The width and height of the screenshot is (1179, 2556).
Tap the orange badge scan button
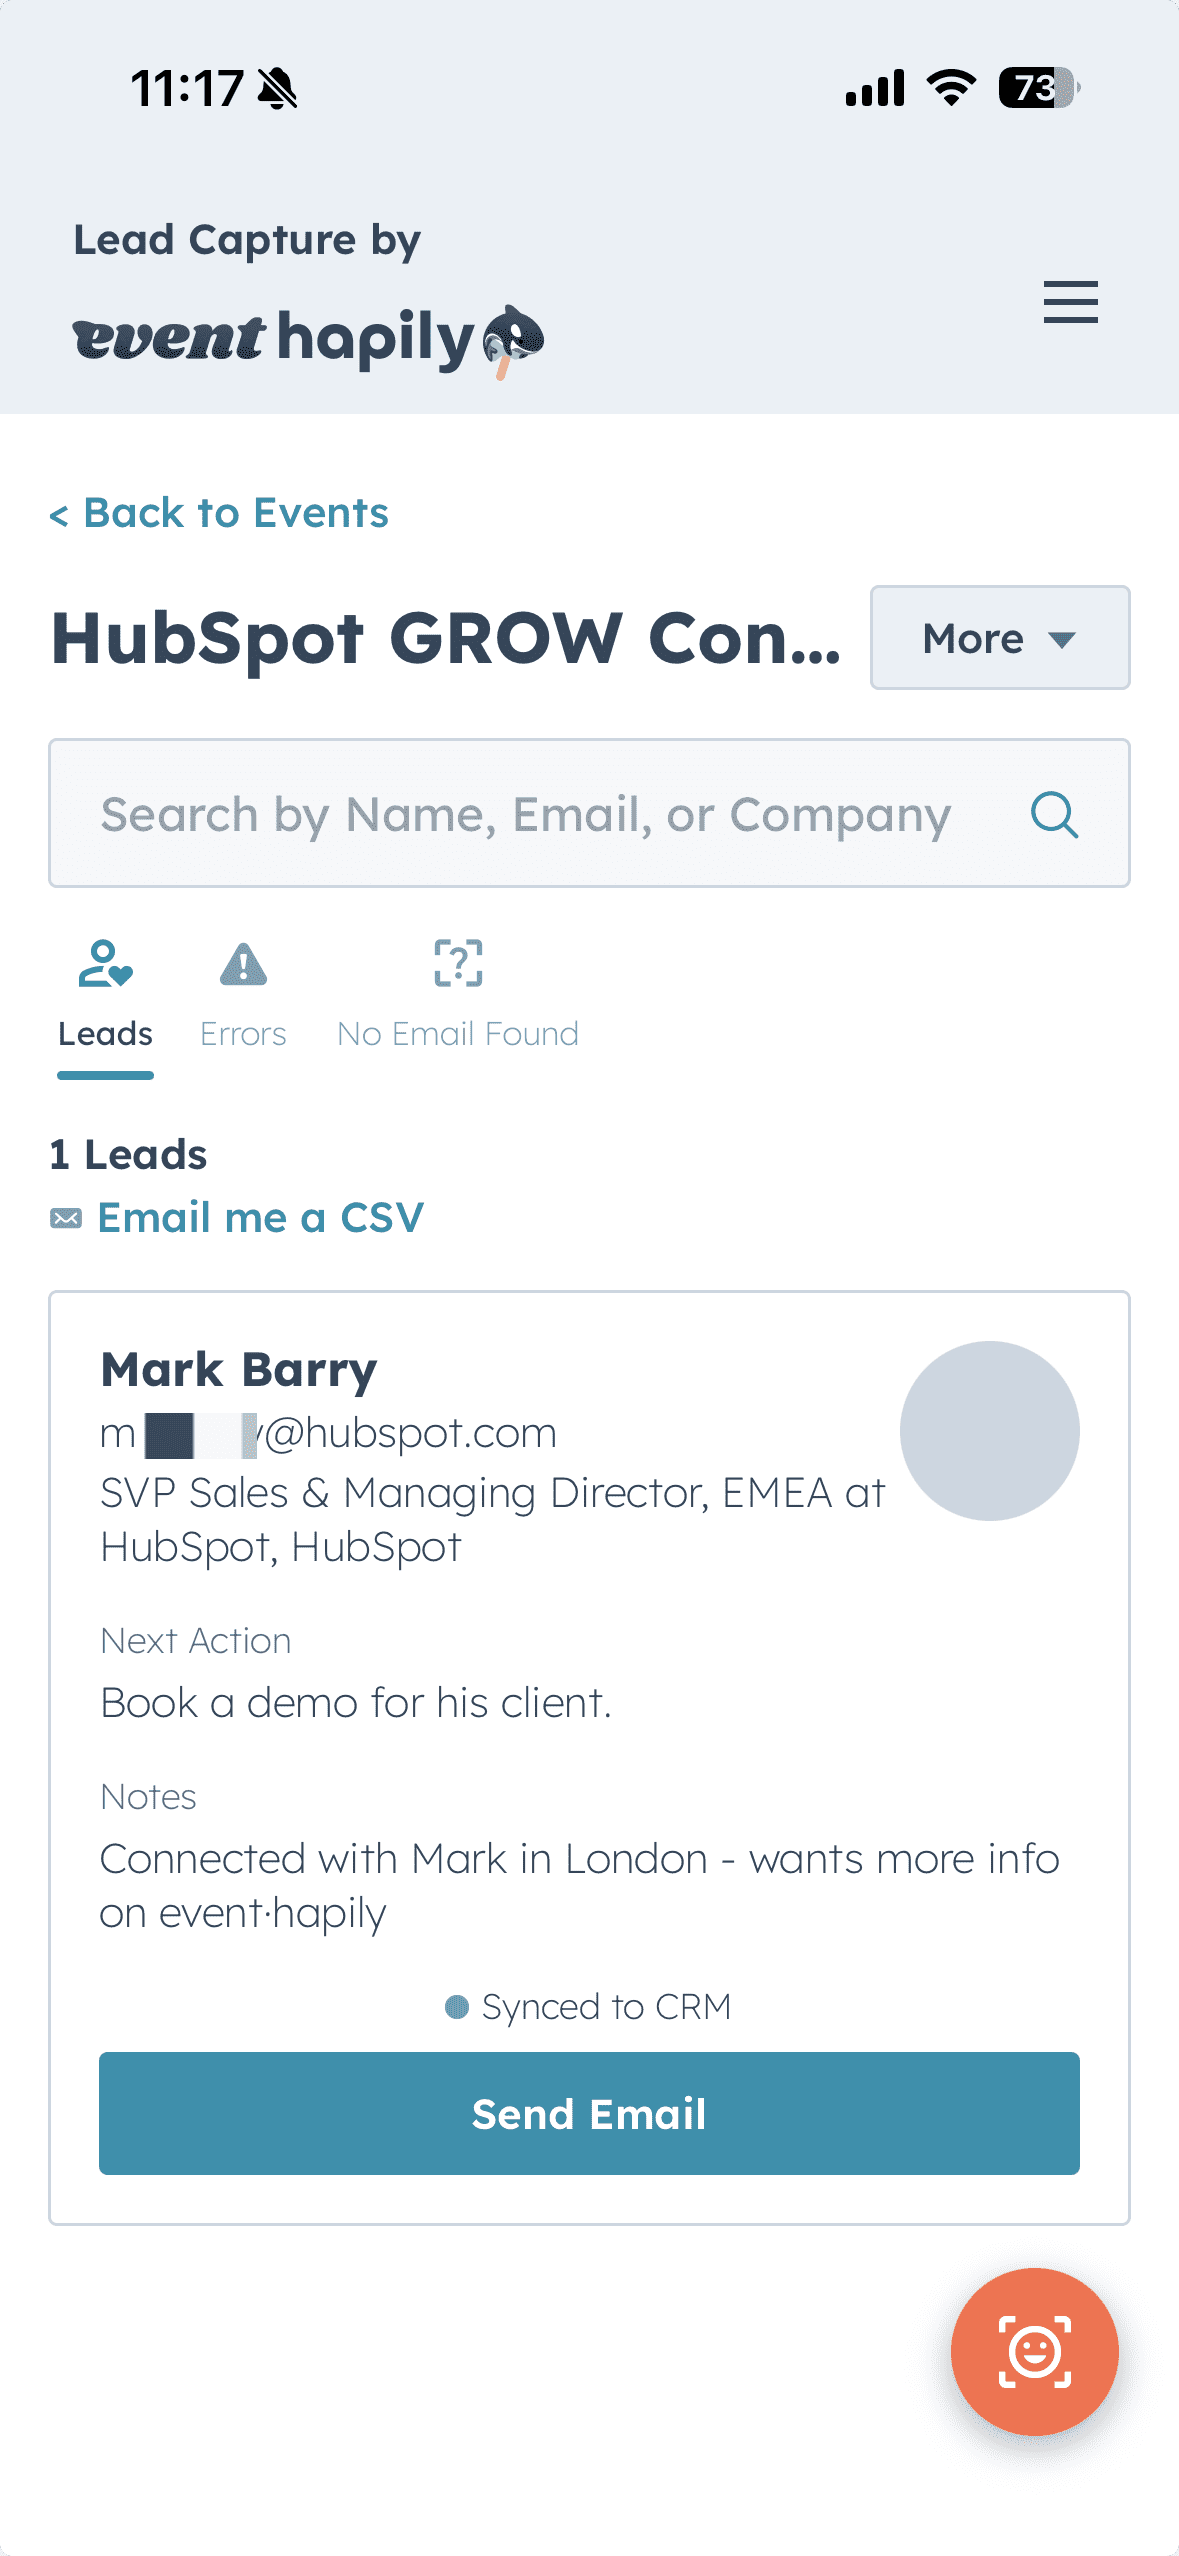click(1034, 2351)
